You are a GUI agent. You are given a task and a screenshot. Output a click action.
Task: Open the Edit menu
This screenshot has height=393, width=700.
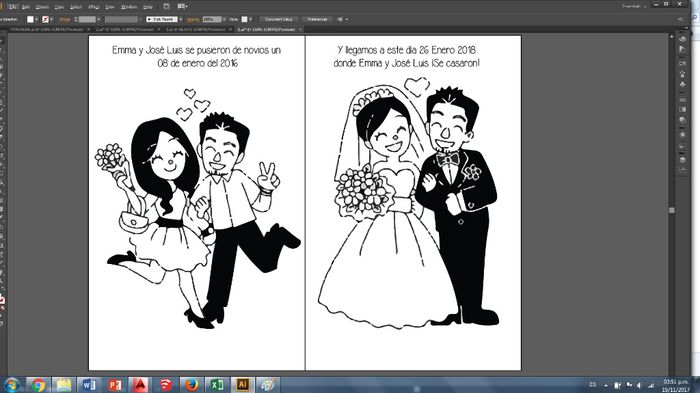click(26, 7)
